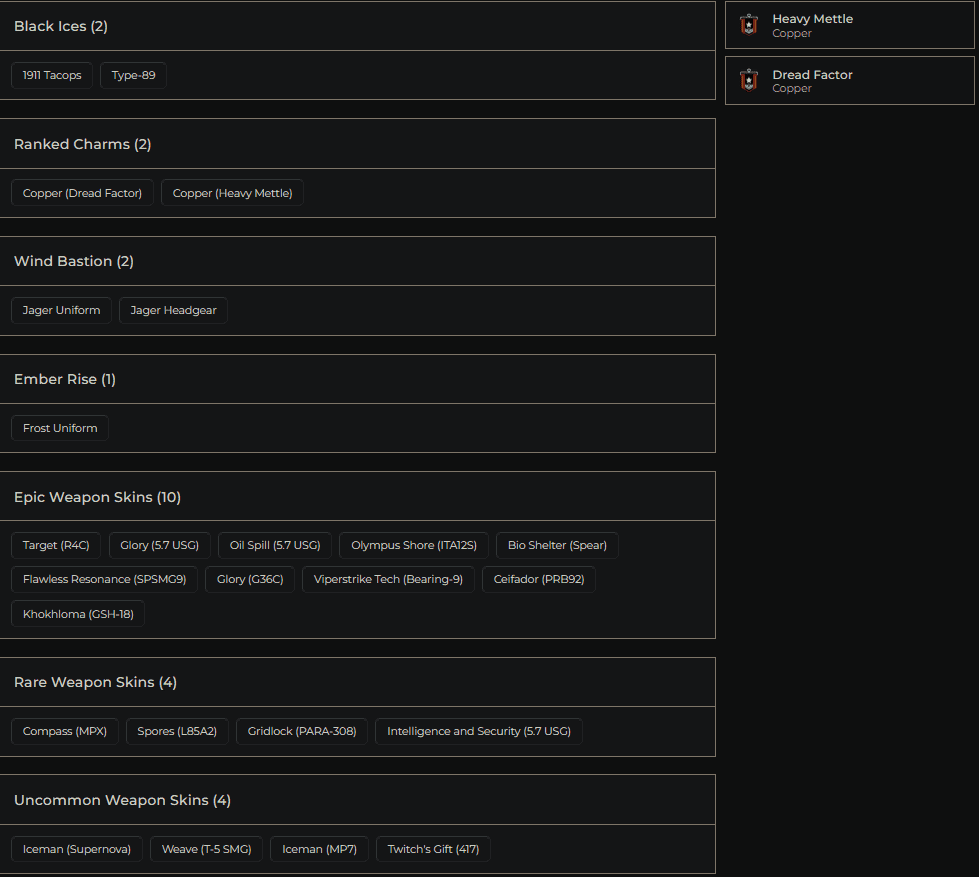Click the Wind Bastion (2) header
The image size is (979, 877).
[357, 261]
